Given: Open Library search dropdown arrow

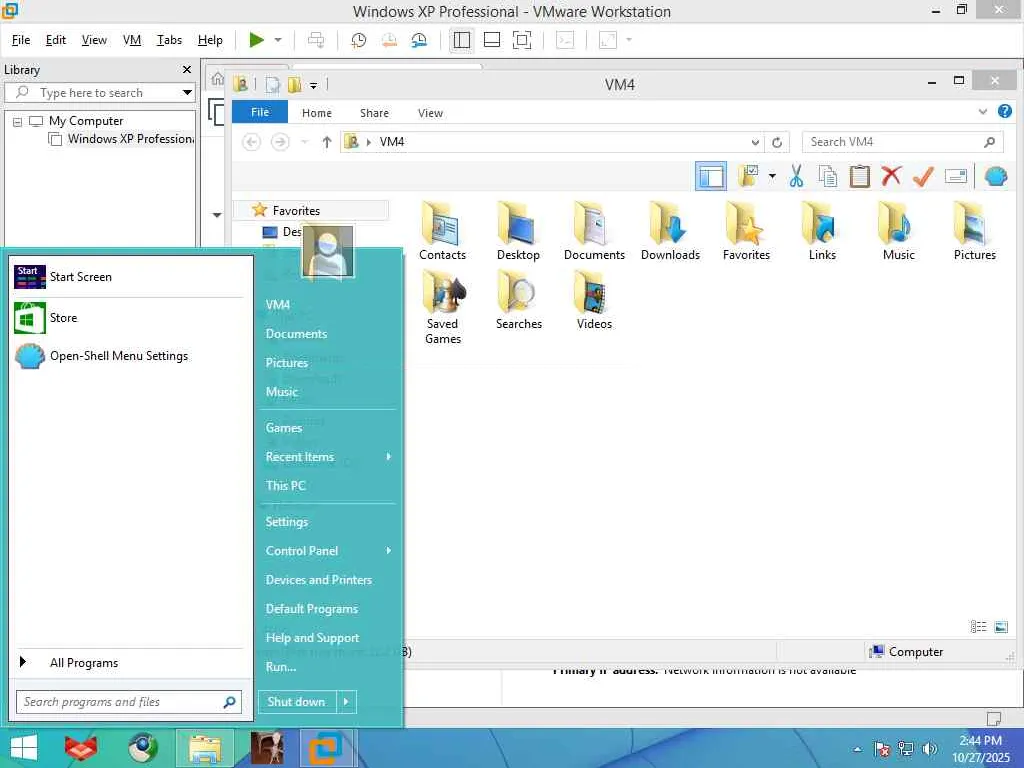Looking at the screenshot, I should coord(187,93).
